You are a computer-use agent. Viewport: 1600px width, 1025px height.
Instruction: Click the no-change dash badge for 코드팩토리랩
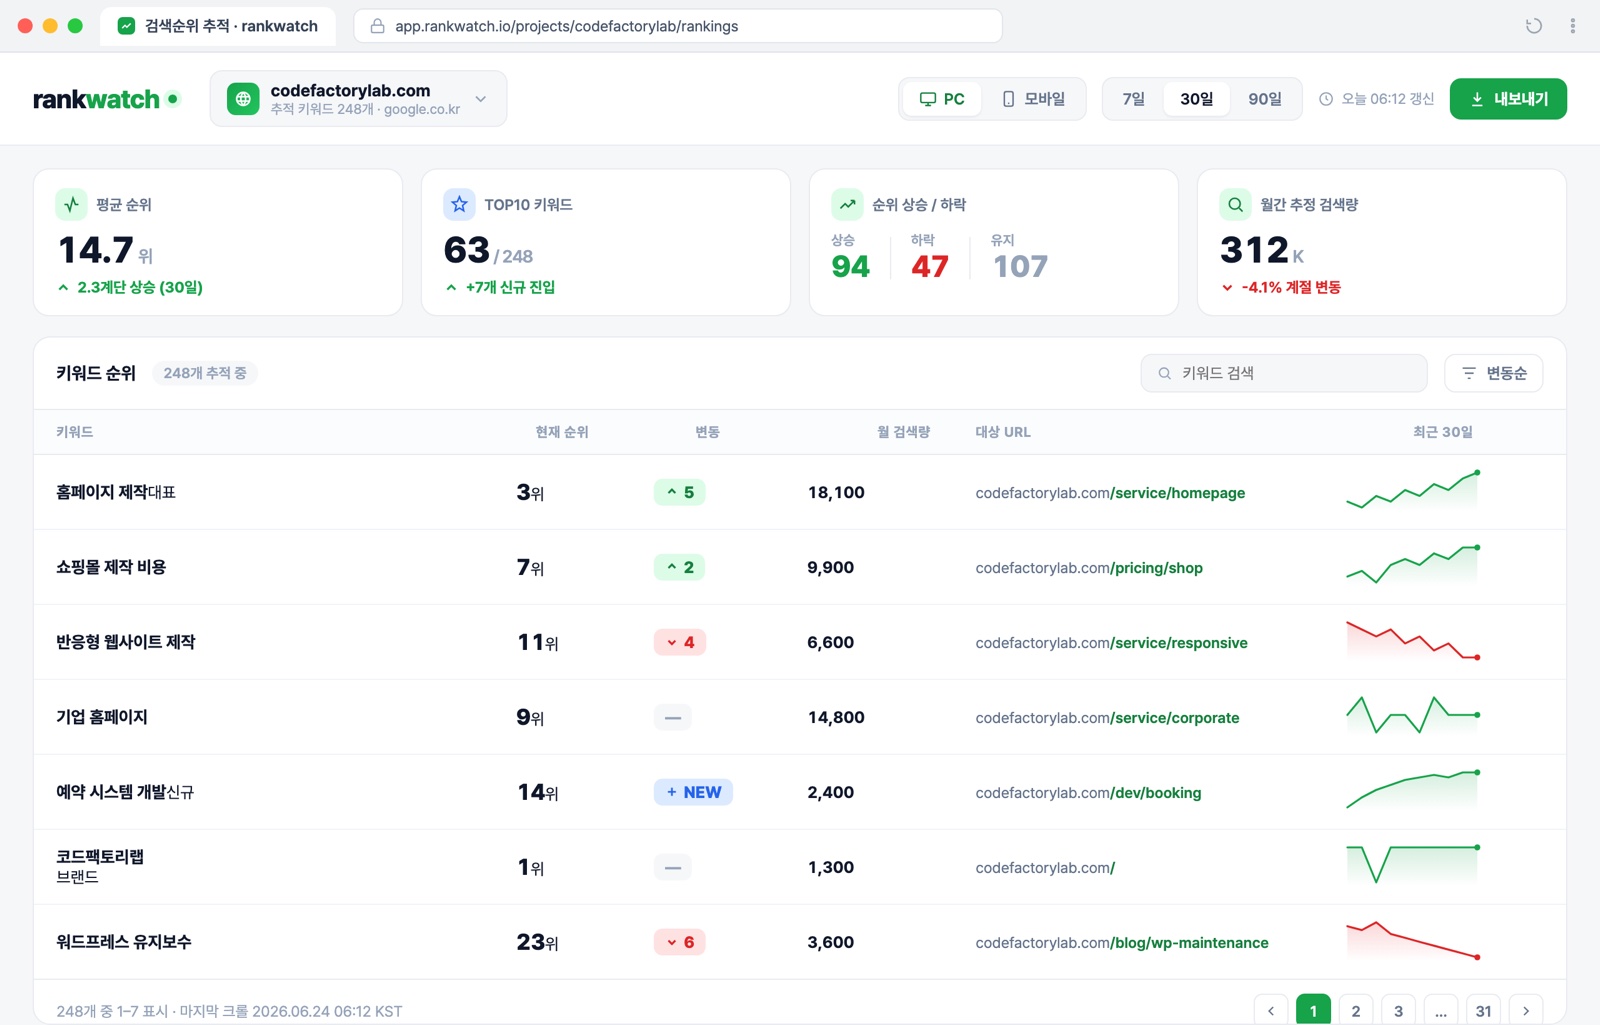tap(673, 867)
